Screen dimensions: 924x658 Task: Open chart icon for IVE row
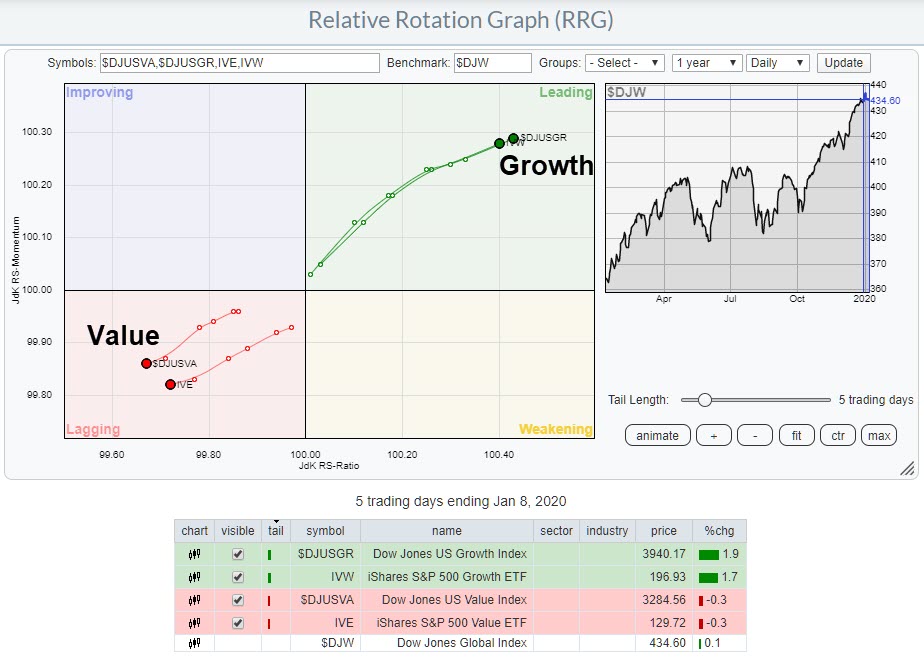click(194, 623)
